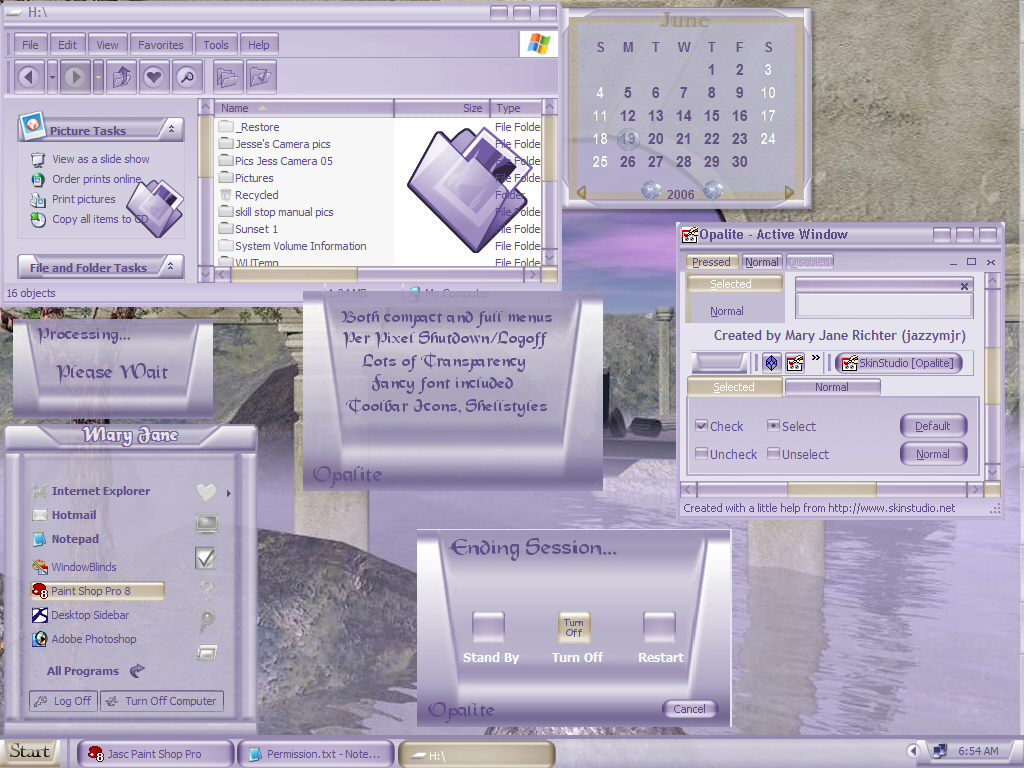
Task: Click the Turn Off power button
Action: point(573,628)
